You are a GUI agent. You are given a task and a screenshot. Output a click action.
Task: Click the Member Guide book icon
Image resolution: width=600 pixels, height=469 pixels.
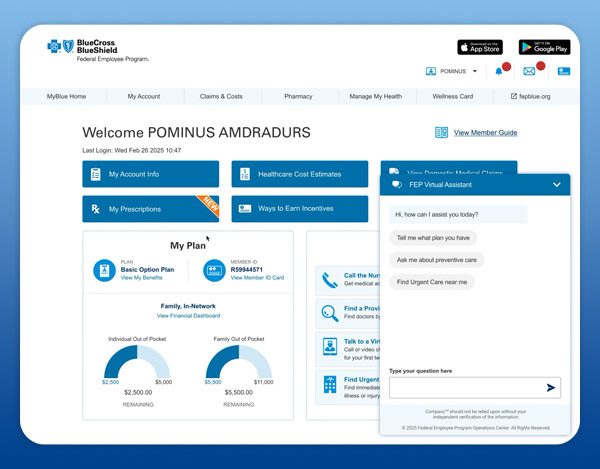click(x=441, y=132)
